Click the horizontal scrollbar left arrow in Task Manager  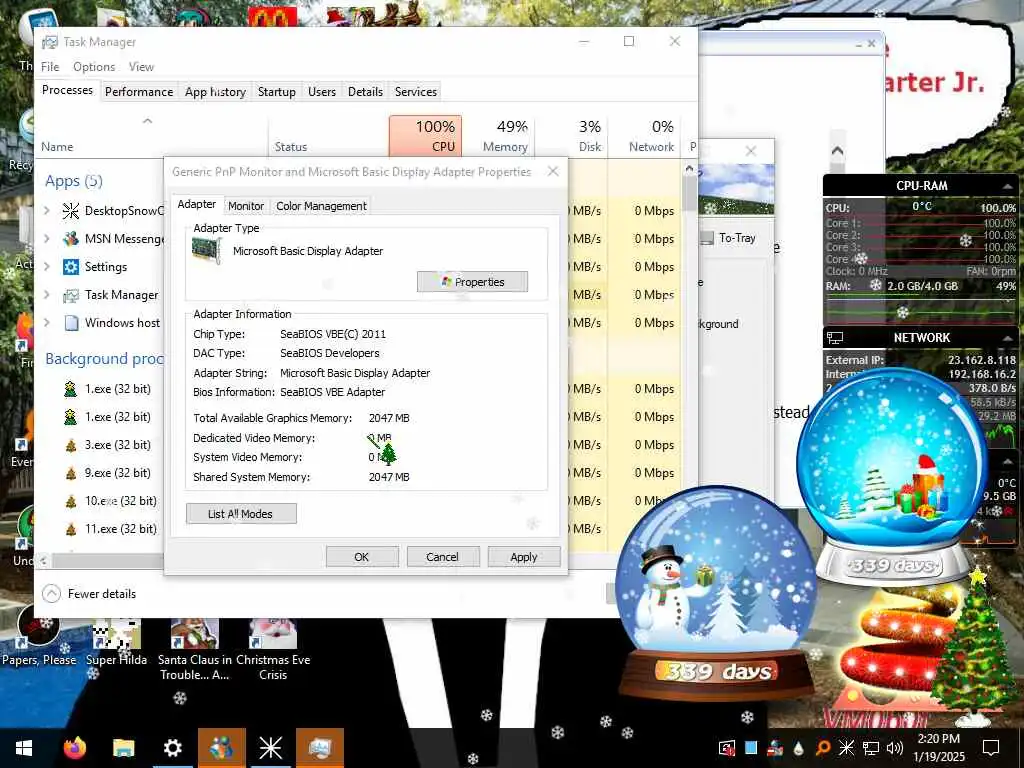click(43, 560)
